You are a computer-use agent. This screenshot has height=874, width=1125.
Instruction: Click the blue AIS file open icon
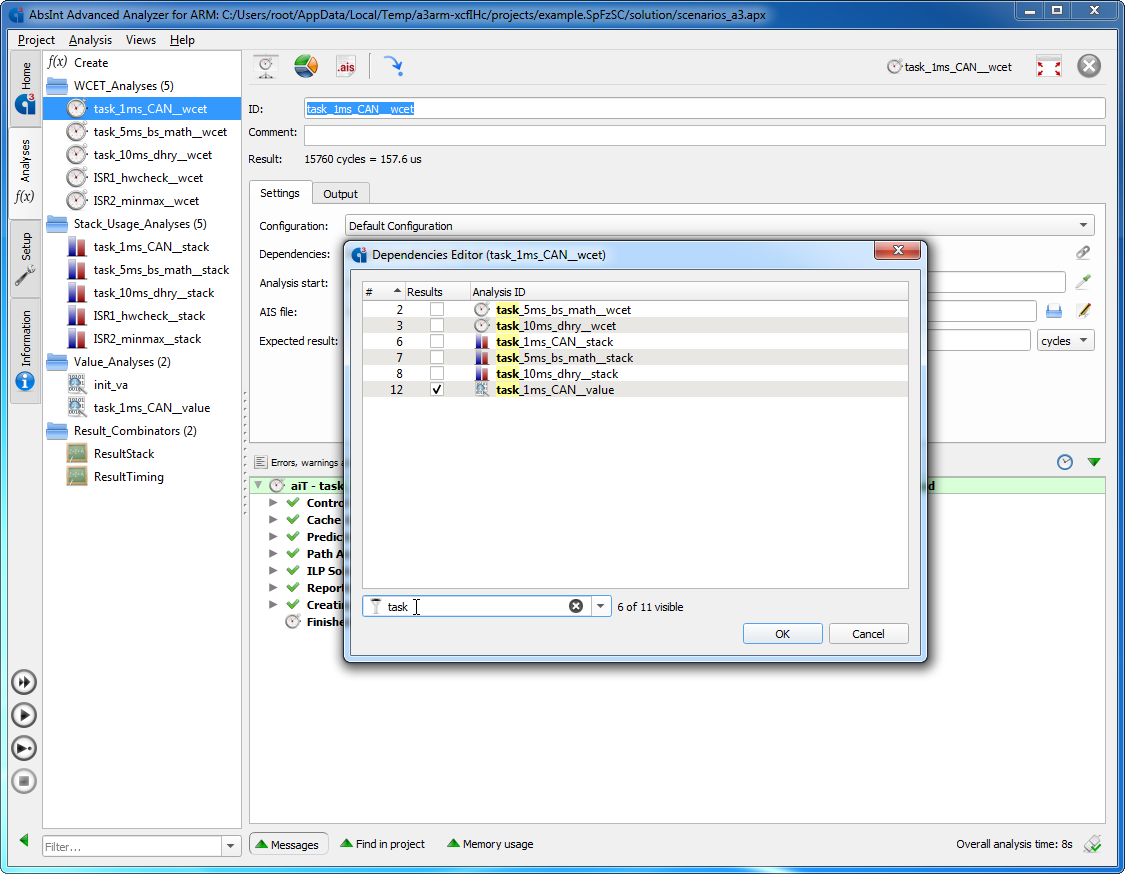click(1053, 311)
